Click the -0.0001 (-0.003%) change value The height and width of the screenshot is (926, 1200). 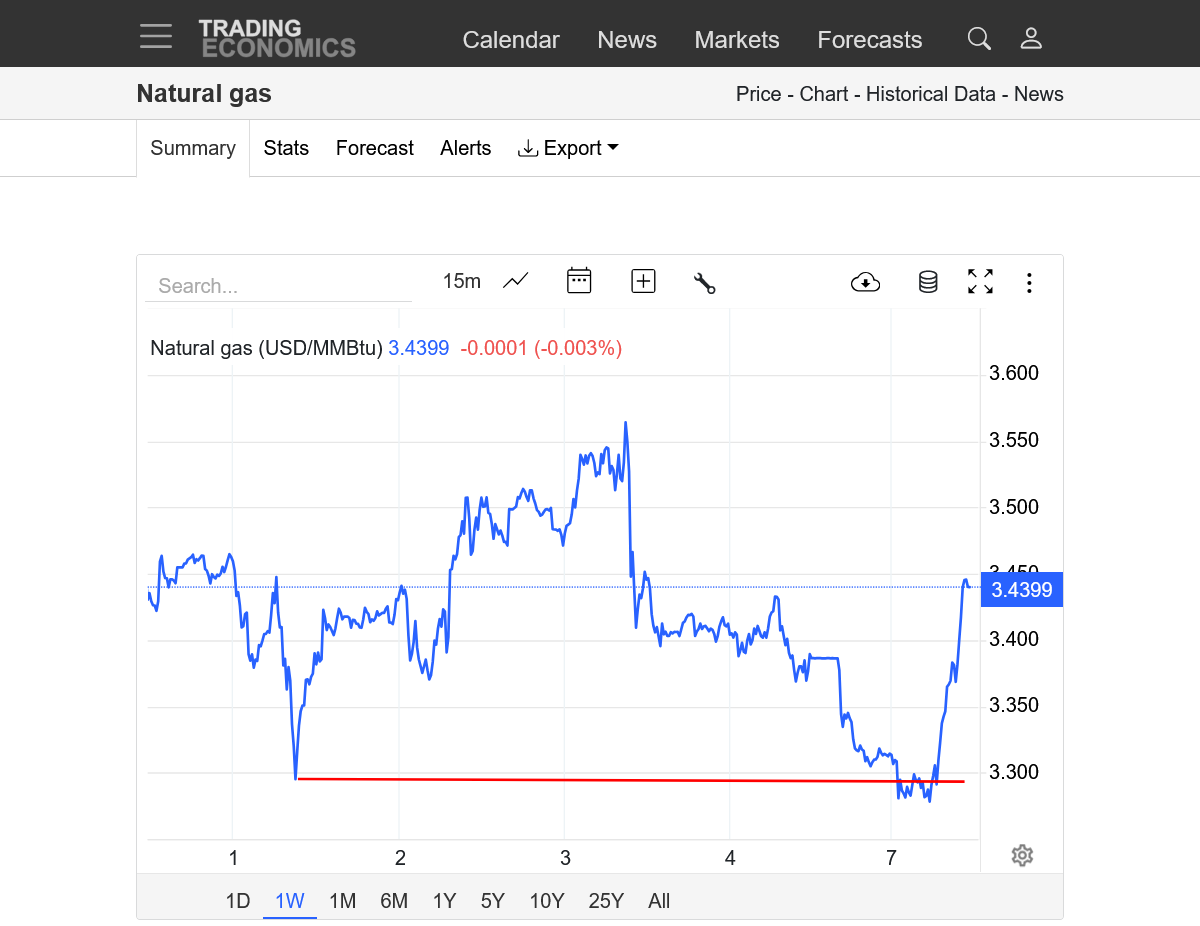coord(541,348)
